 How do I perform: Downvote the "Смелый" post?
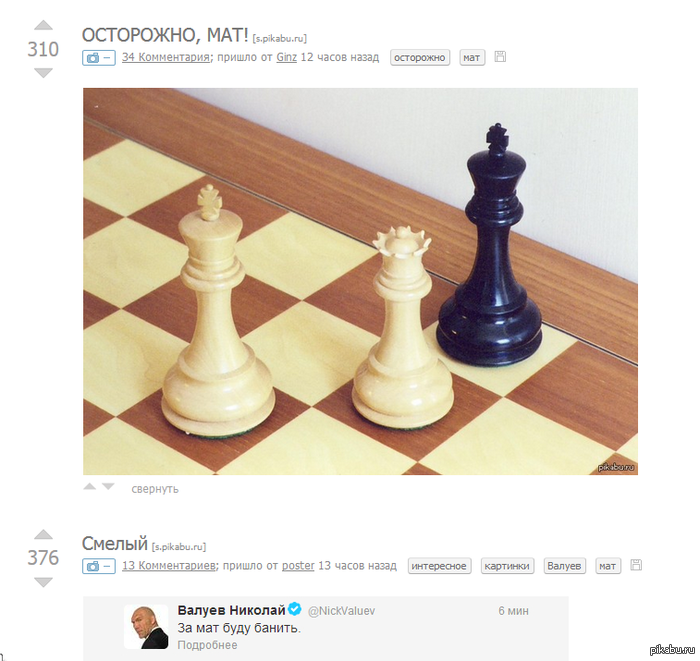tap(43, 582)
